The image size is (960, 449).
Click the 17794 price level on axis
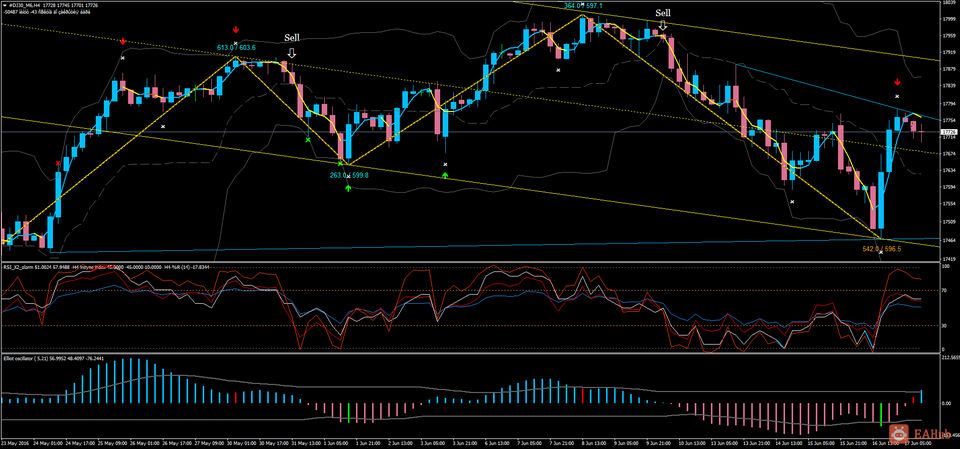950,104
